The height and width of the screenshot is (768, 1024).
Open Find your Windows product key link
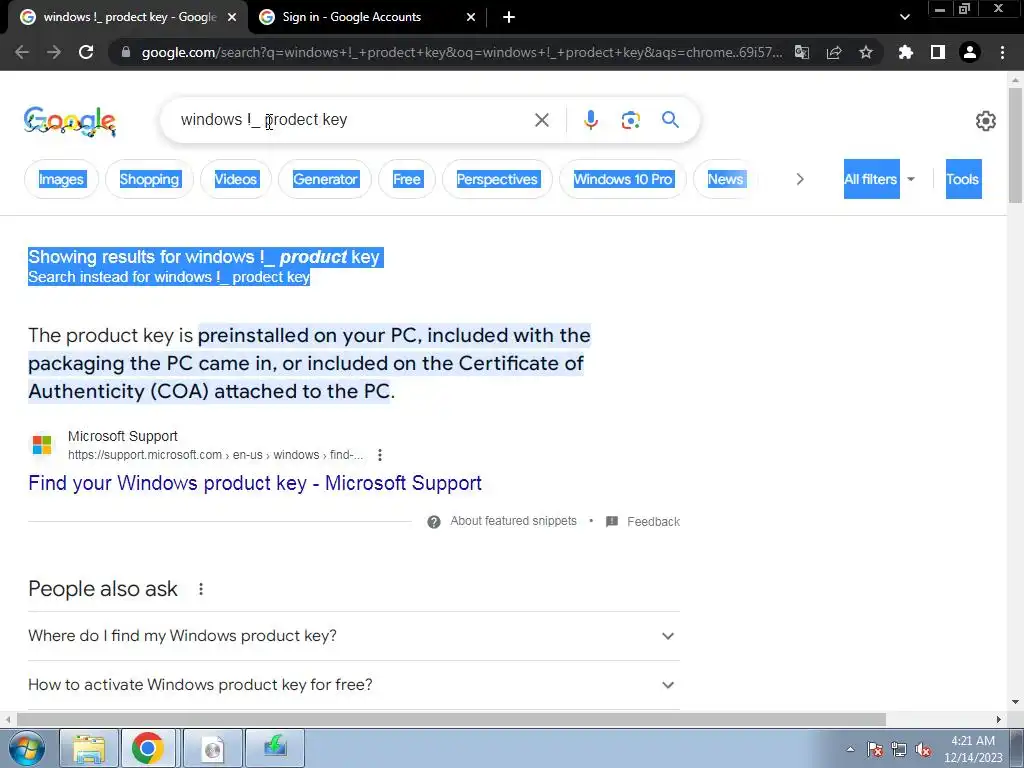click(255, 483)
